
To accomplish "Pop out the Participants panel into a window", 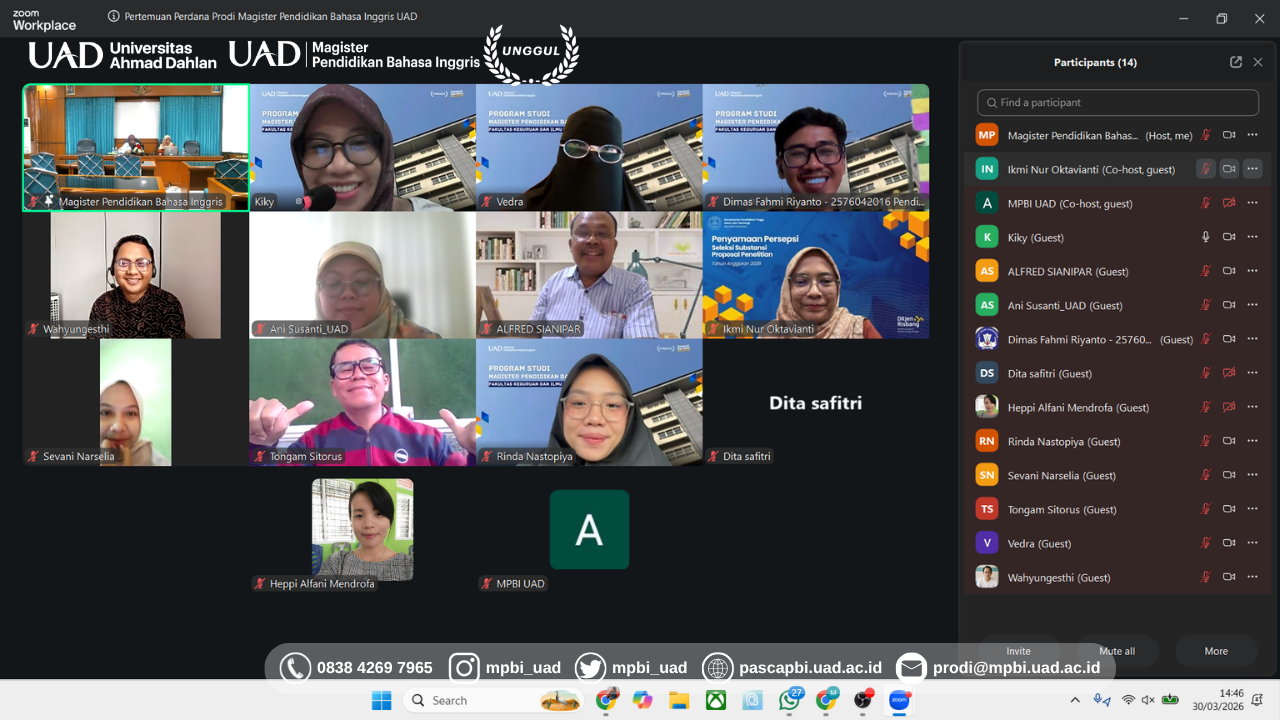I will pos(1235,62).
